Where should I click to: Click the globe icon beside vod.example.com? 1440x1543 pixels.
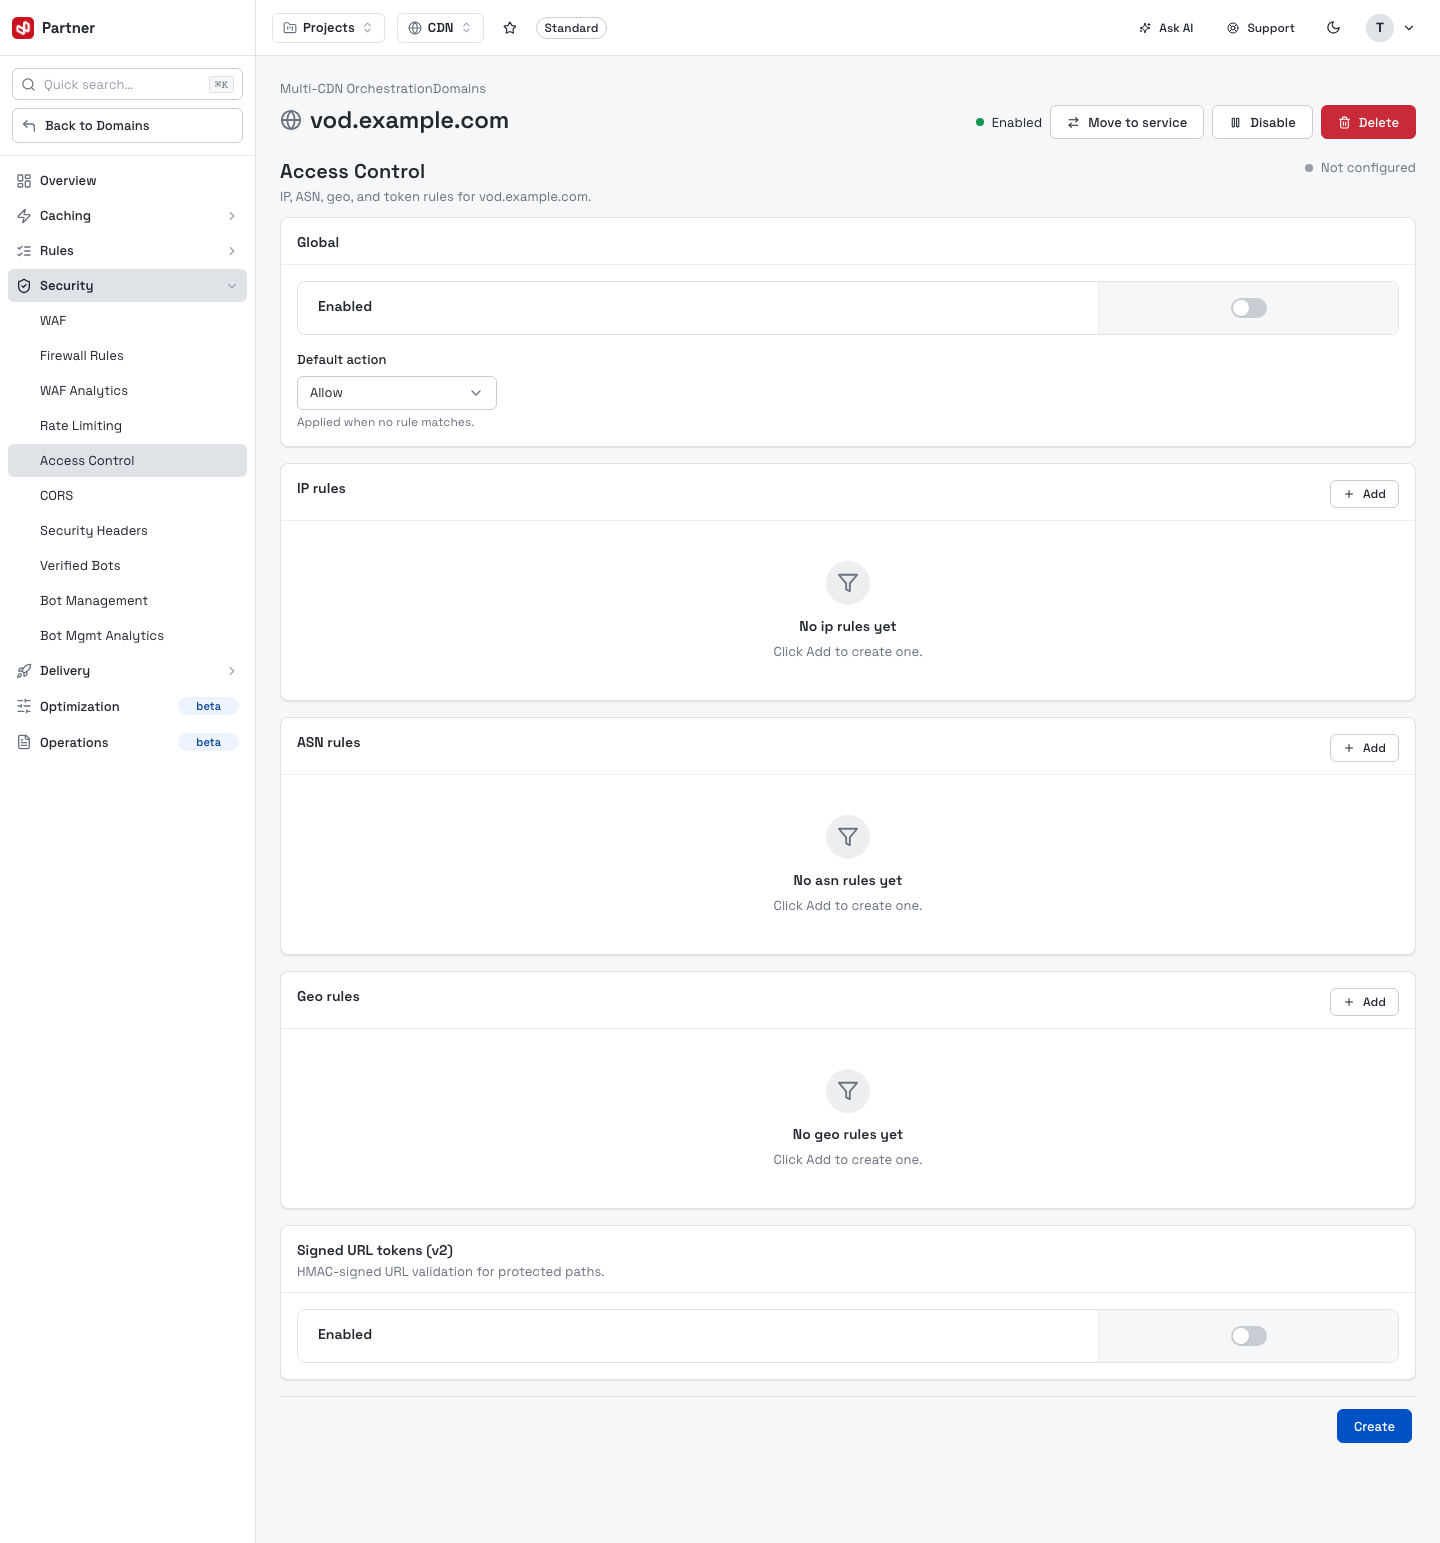(291, 120)
